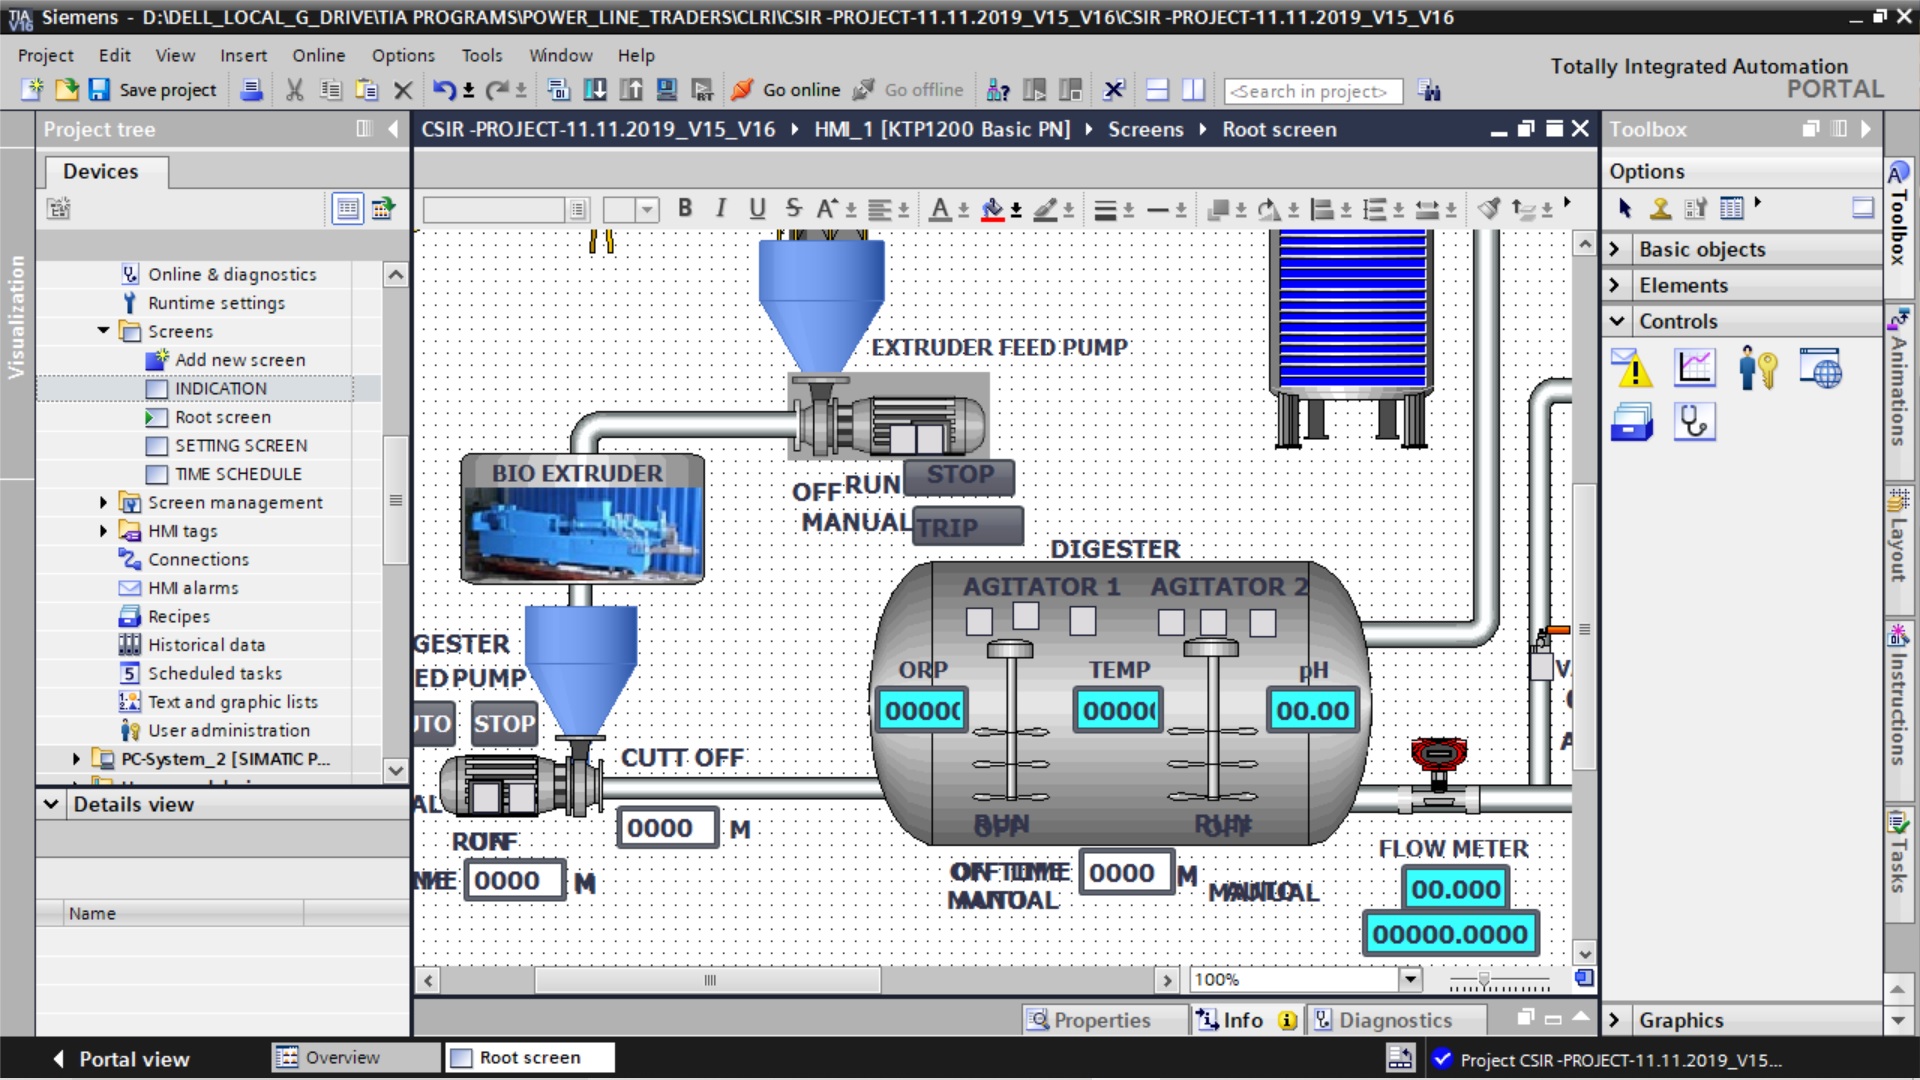Select the Recipe view control icon
The image size is (1920, 1080).
coord(1632,423)
